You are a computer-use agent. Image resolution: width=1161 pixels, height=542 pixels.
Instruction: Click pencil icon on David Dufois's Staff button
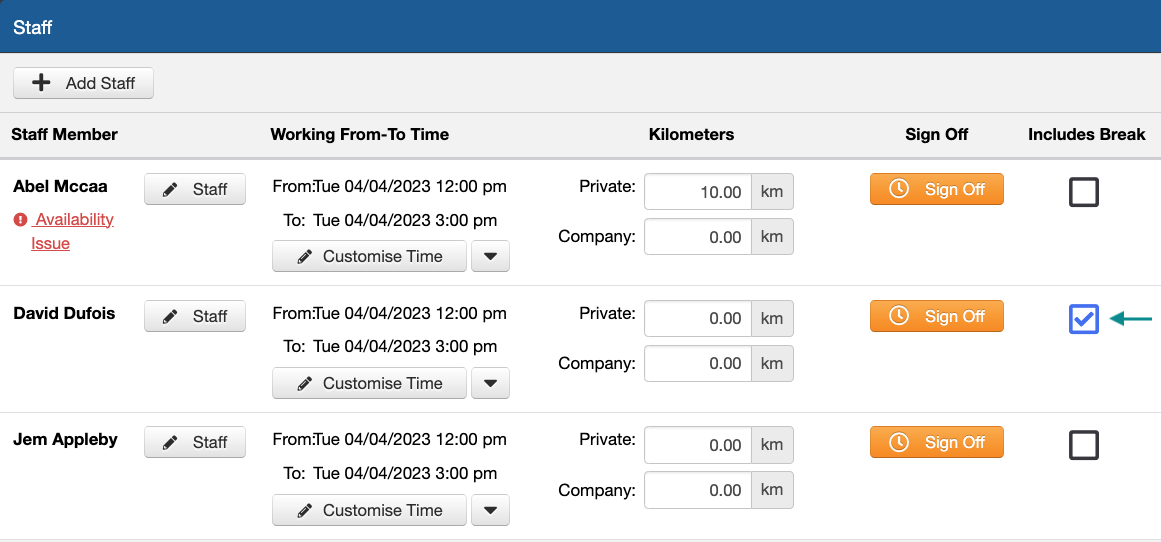[x=170, y=316]
